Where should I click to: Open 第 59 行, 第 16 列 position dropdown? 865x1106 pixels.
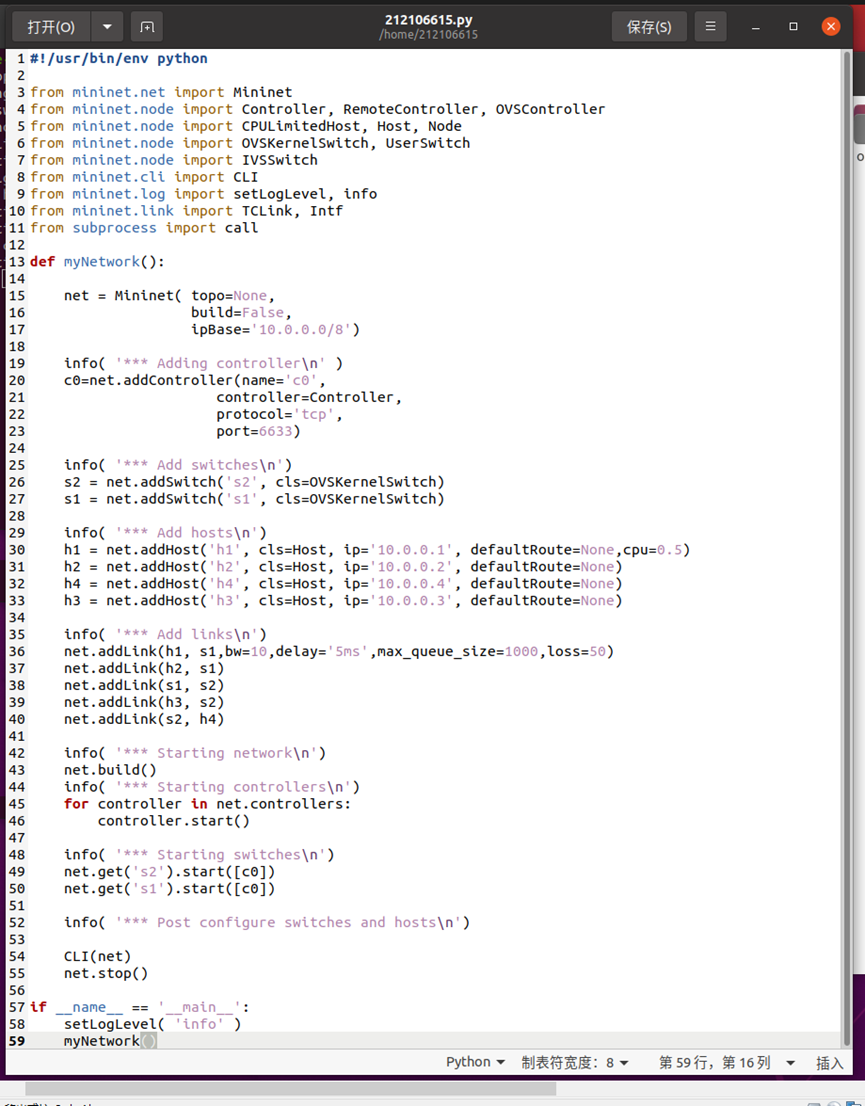pos(727,1062)
